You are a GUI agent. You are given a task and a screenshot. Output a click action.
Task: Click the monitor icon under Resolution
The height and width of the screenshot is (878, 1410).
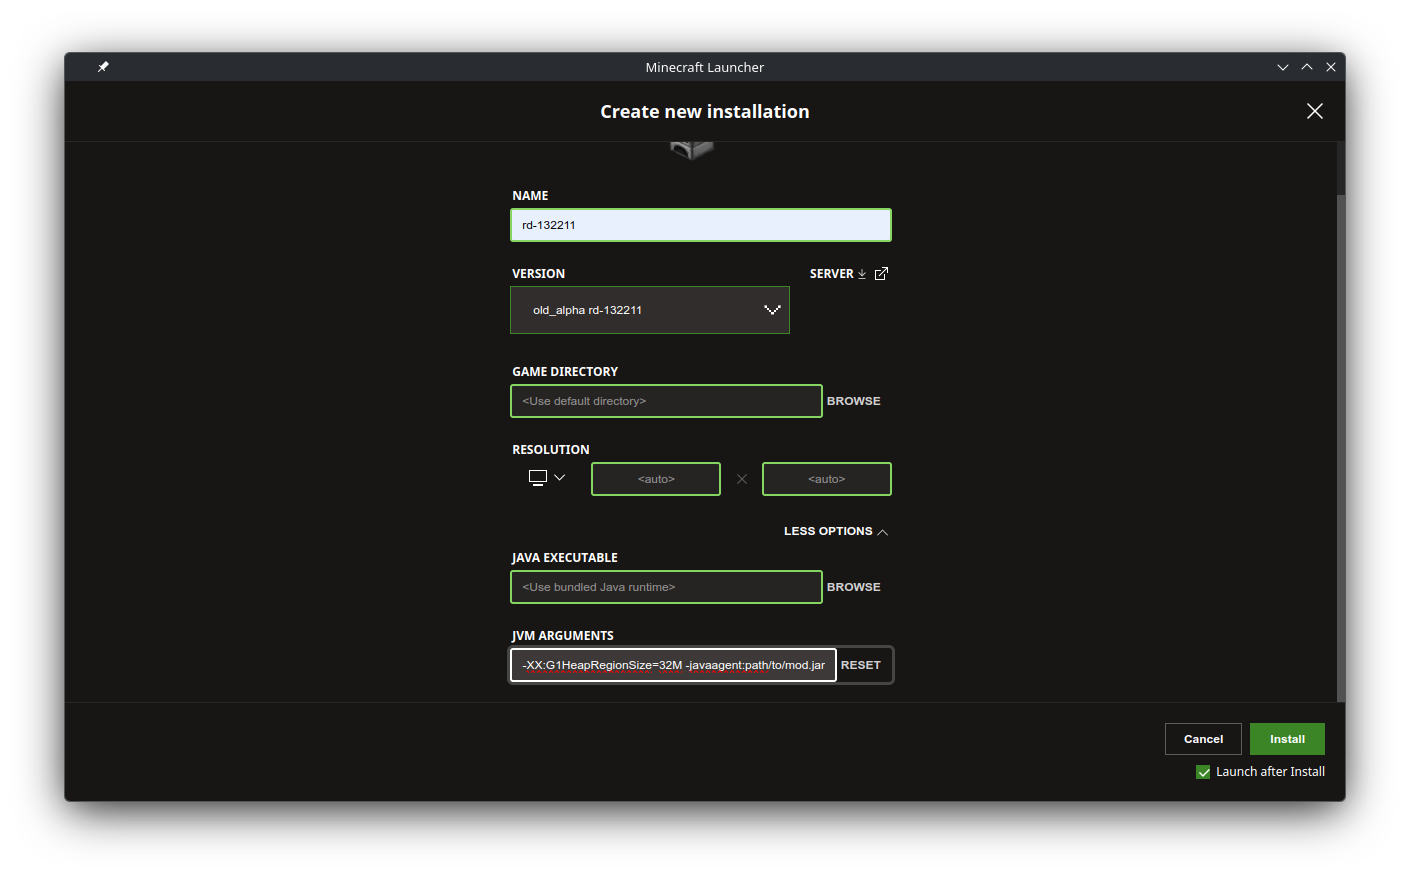(538, 478)
